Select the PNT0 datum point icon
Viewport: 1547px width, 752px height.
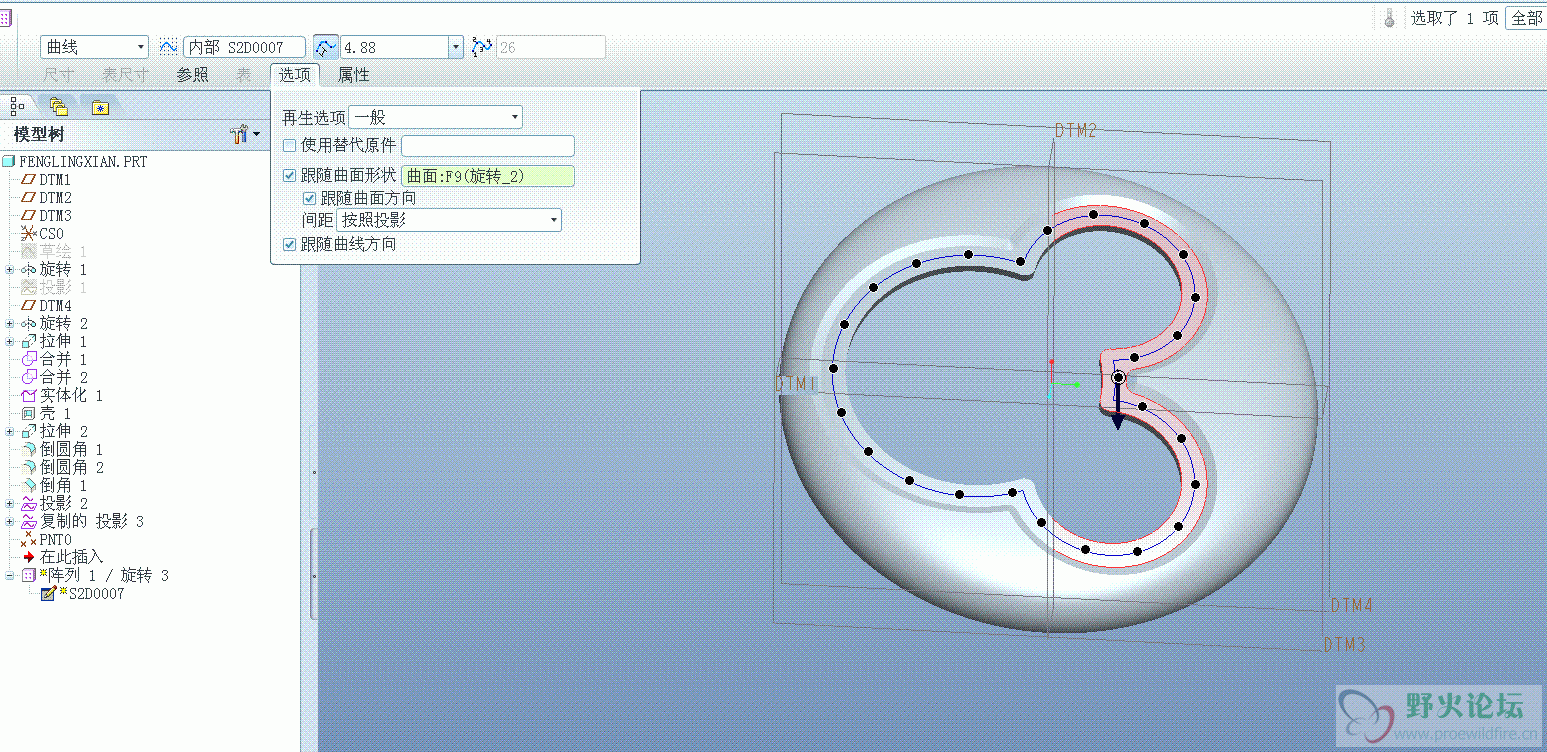click(28, 540)
